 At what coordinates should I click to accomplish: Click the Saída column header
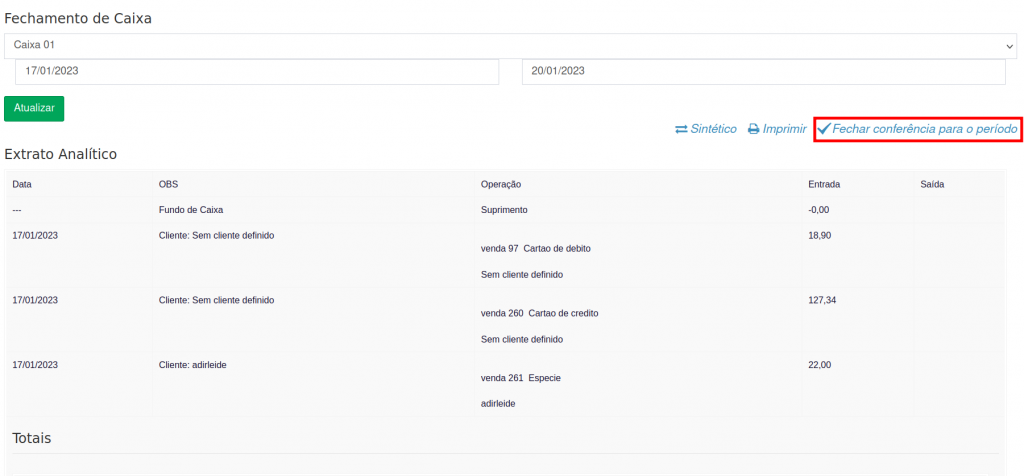(x=932, y=185)
